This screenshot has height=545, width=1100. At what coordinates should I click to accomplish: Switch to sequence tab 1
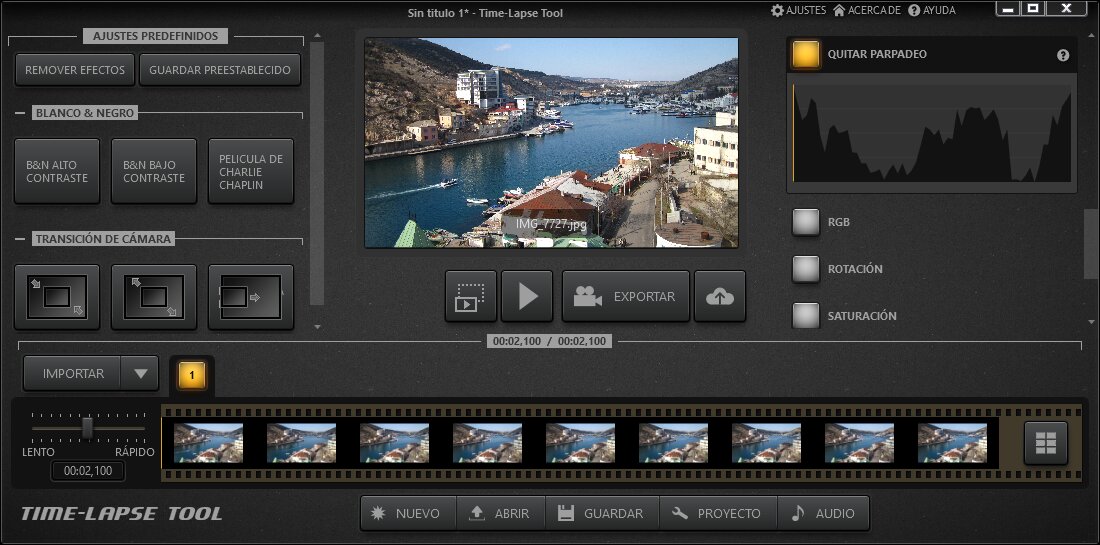(192, 376)
